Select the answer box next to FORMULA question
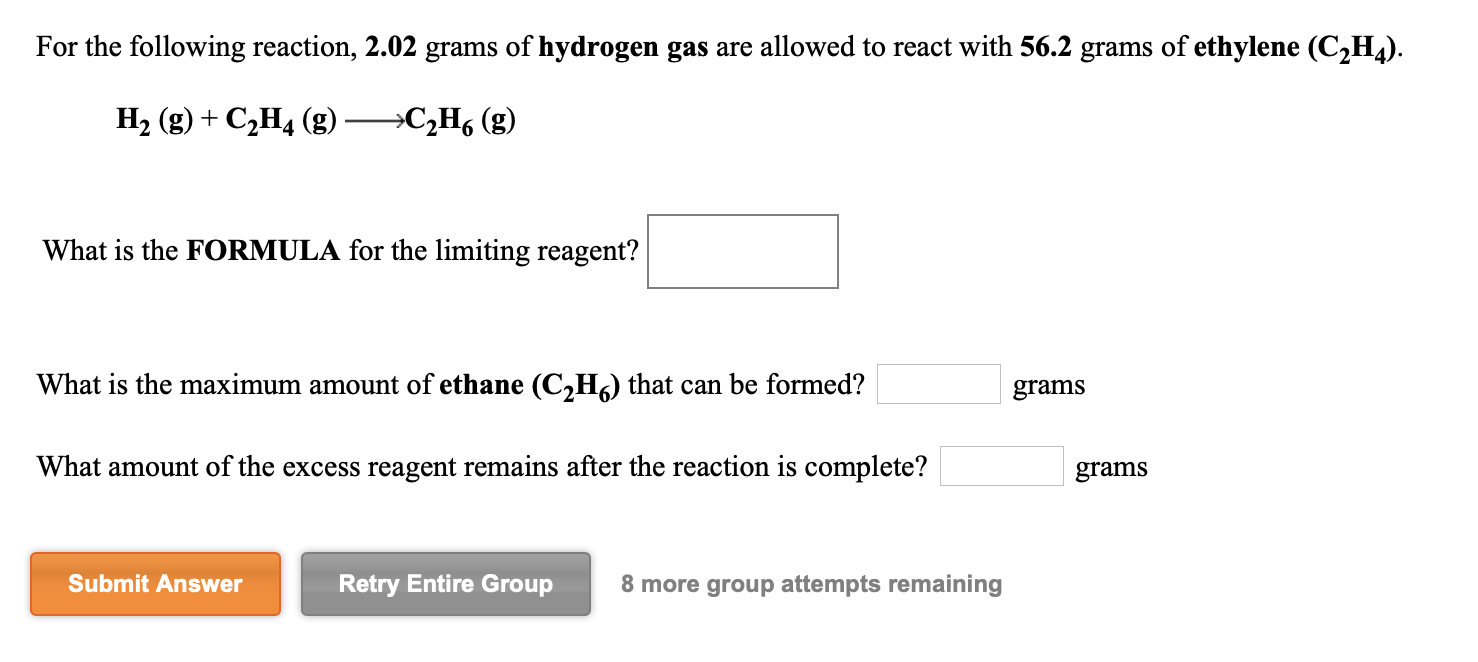The width and height of the screenshot is (1478, 662). click(x=742, y=251)
